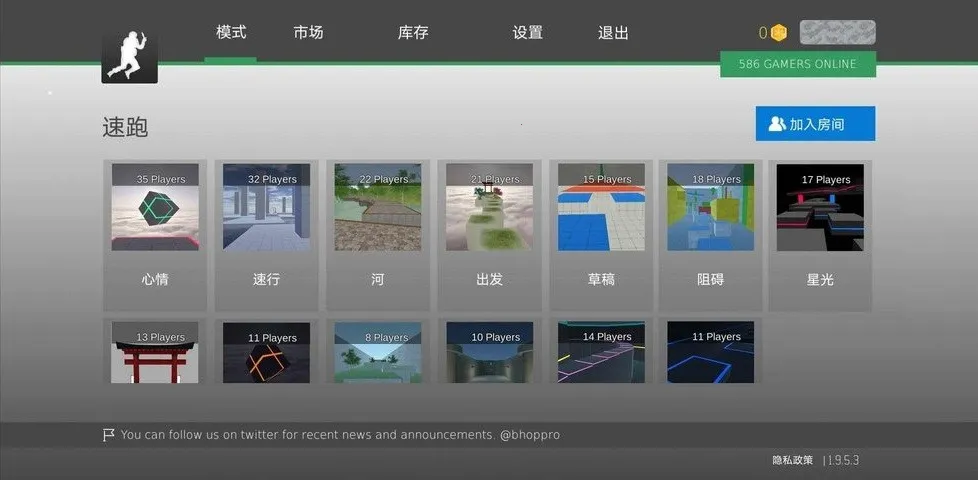Click the 出发 map name label
The image size is (978, 480).
coord(489,280)
